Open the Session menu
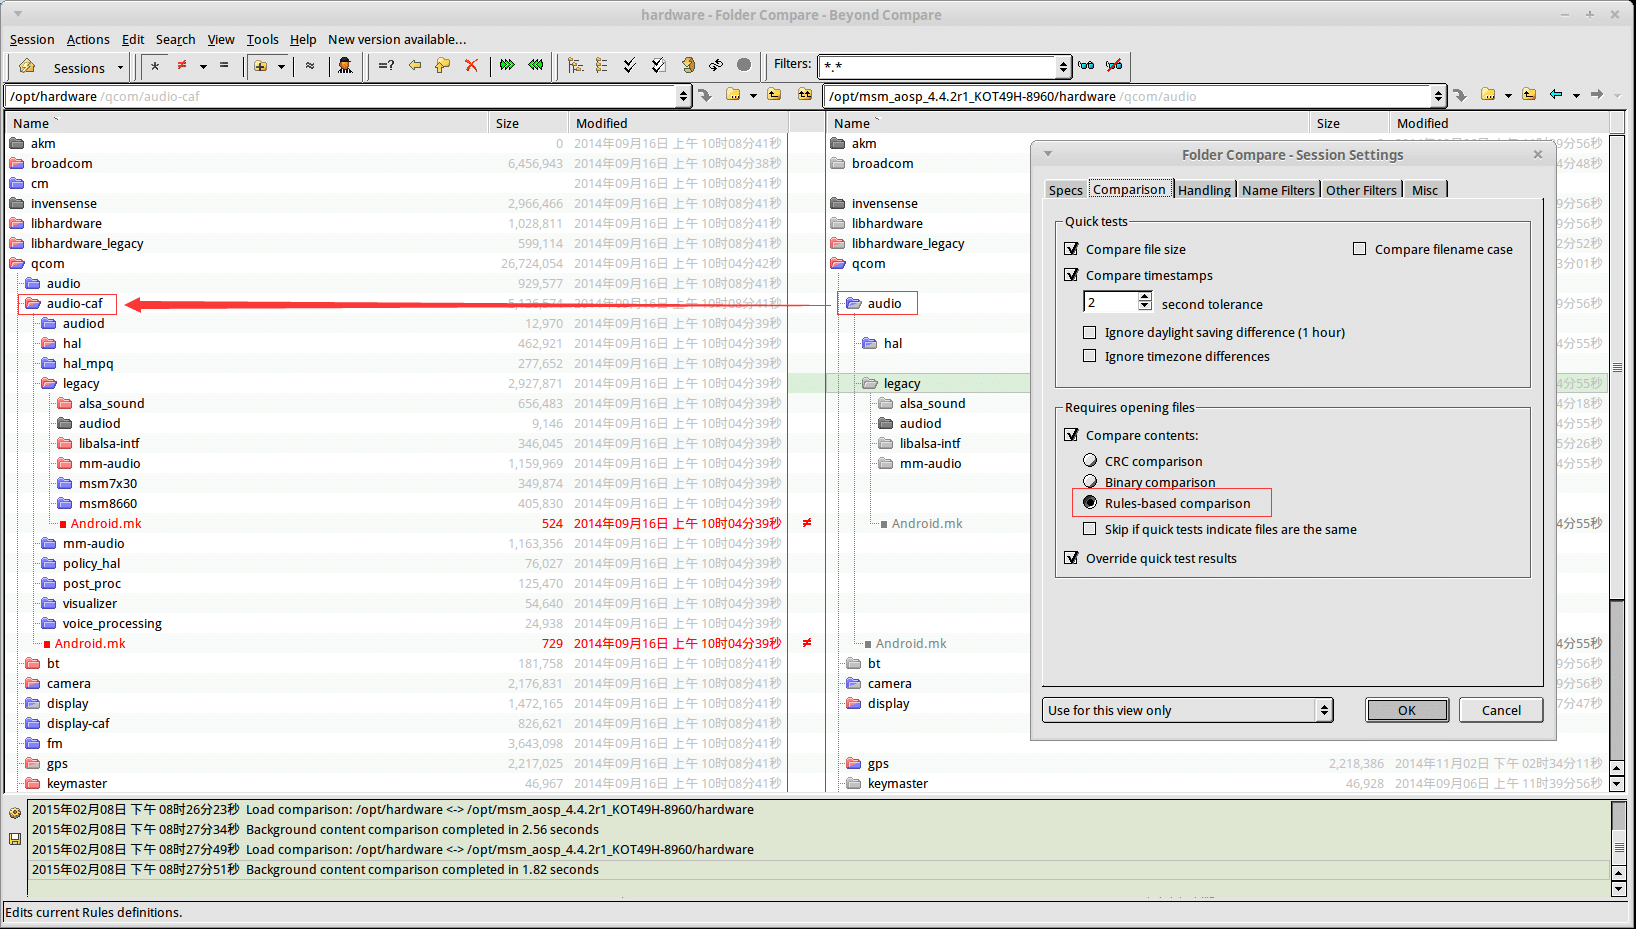Screen dimensions: 1636x929 click(32, 40)
